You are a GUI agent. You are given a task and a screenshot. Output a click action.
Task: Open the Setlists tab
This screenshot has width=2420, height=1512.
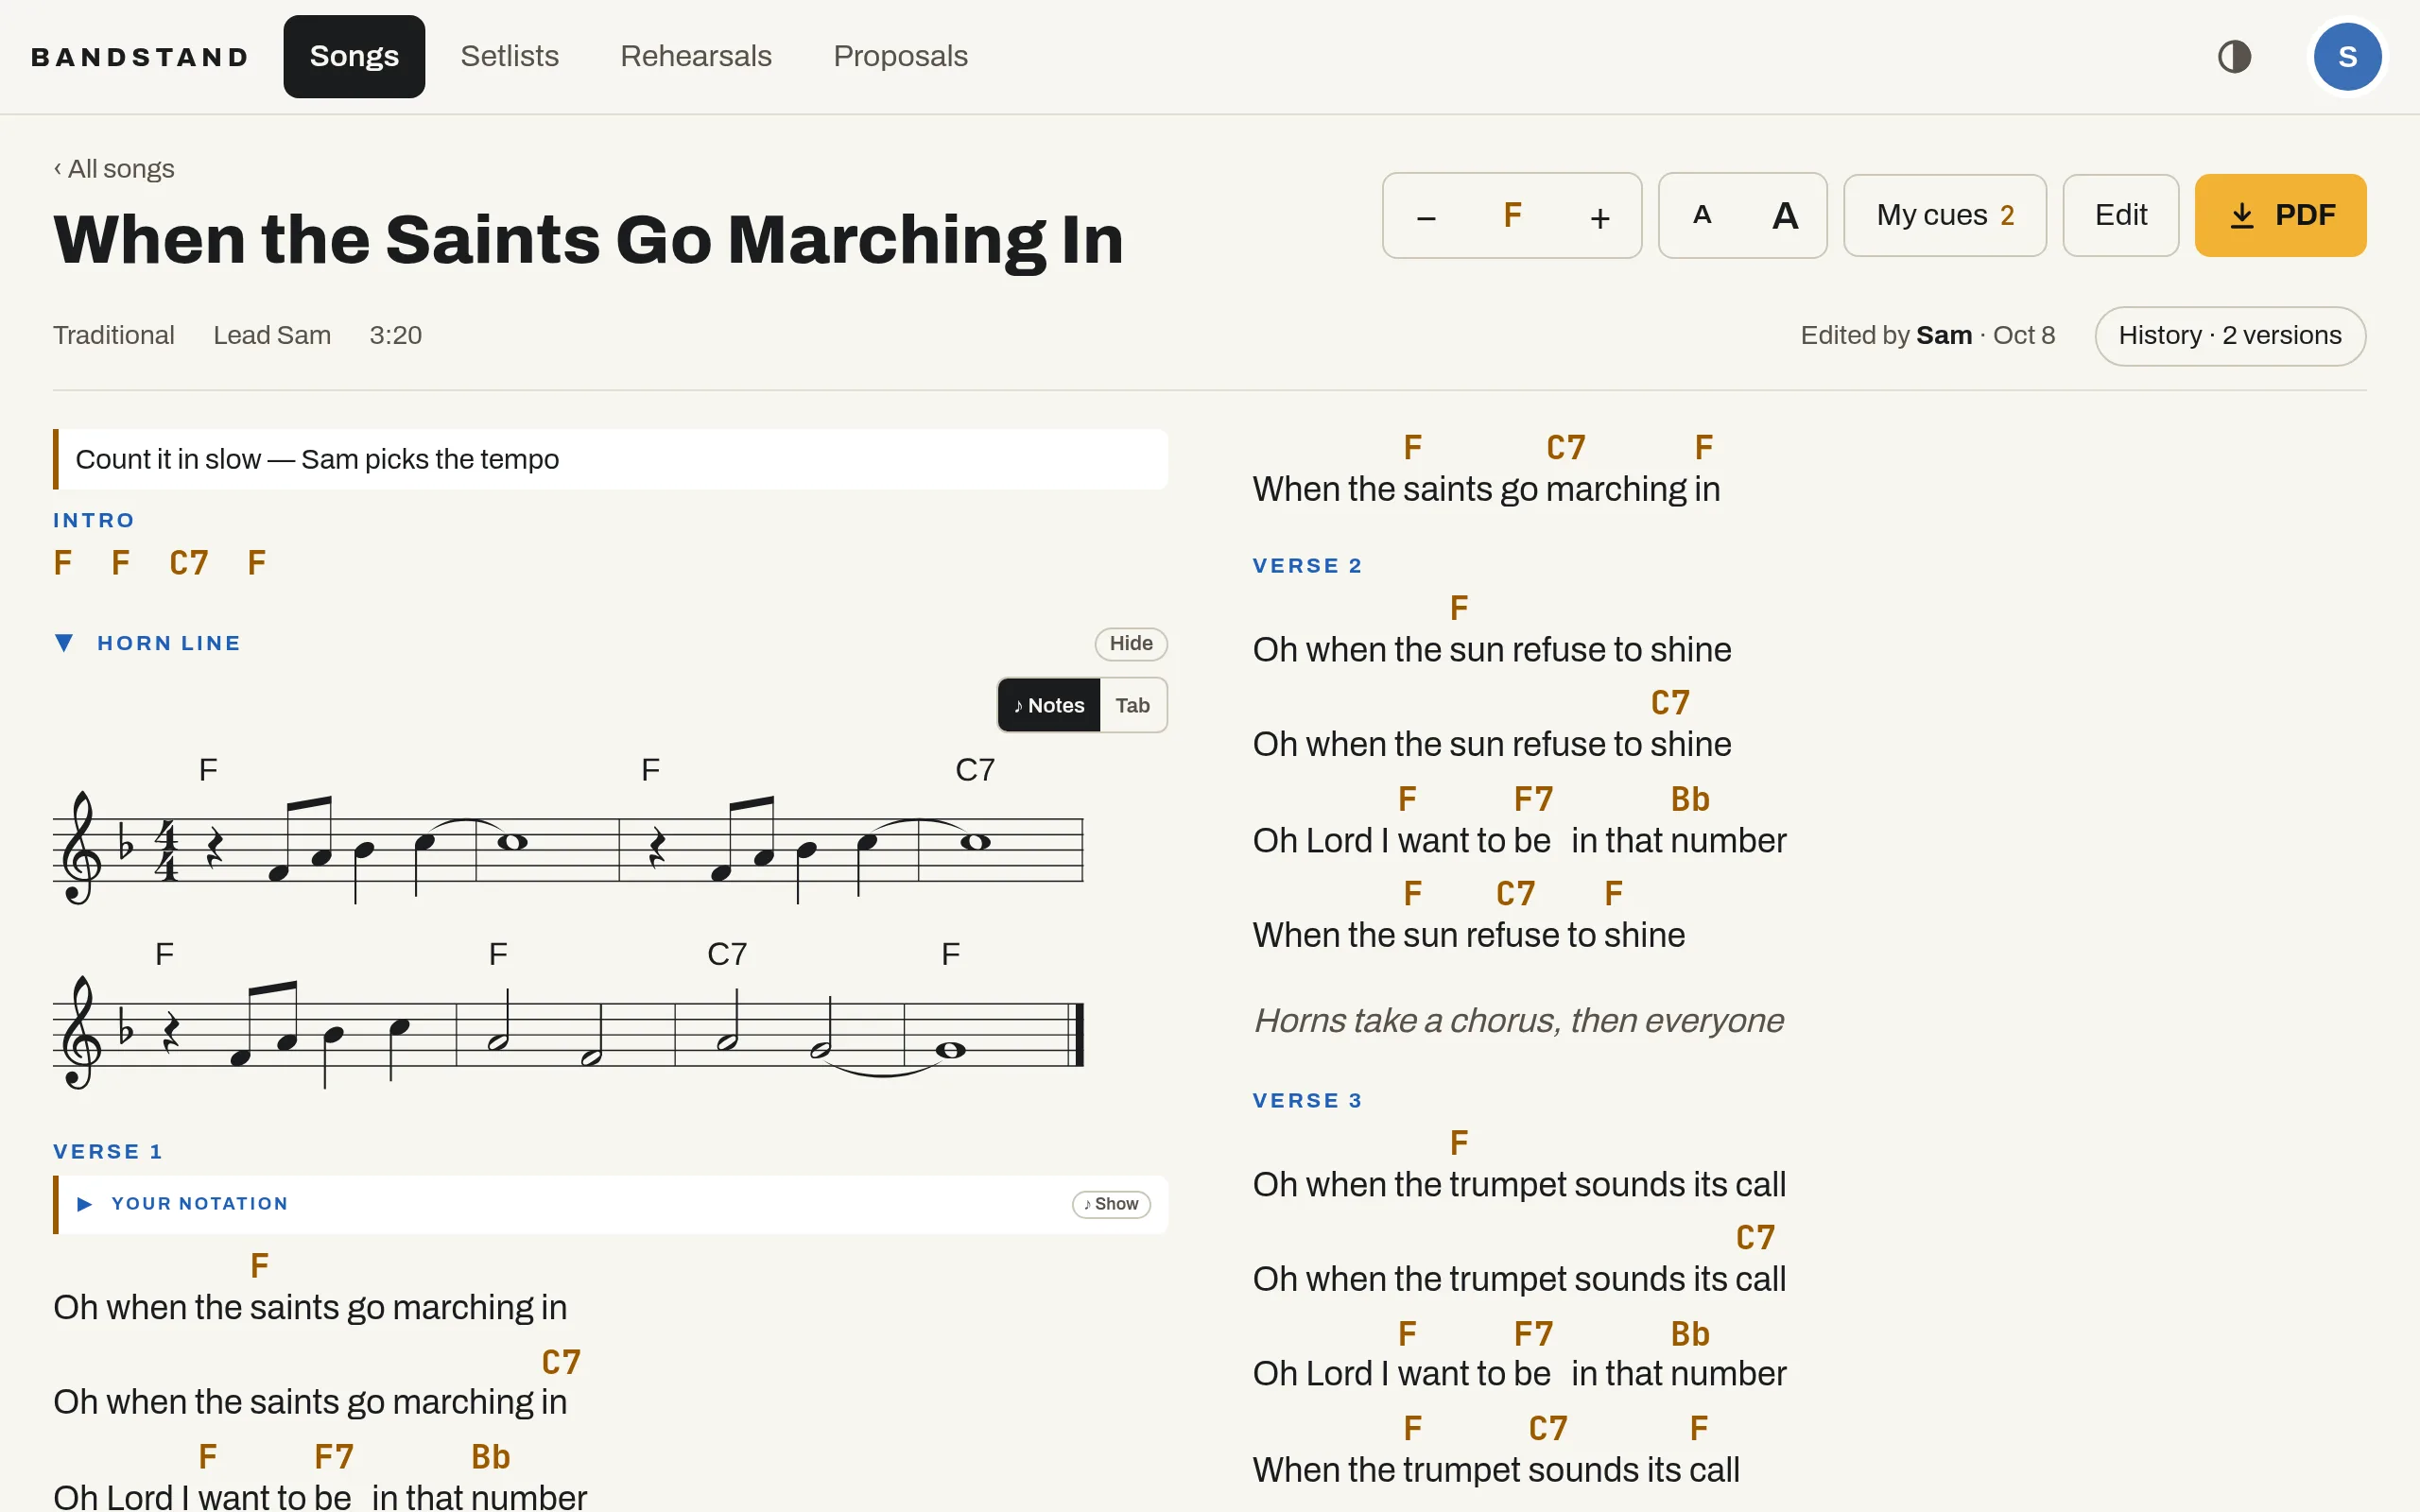[x=509, y=56]
